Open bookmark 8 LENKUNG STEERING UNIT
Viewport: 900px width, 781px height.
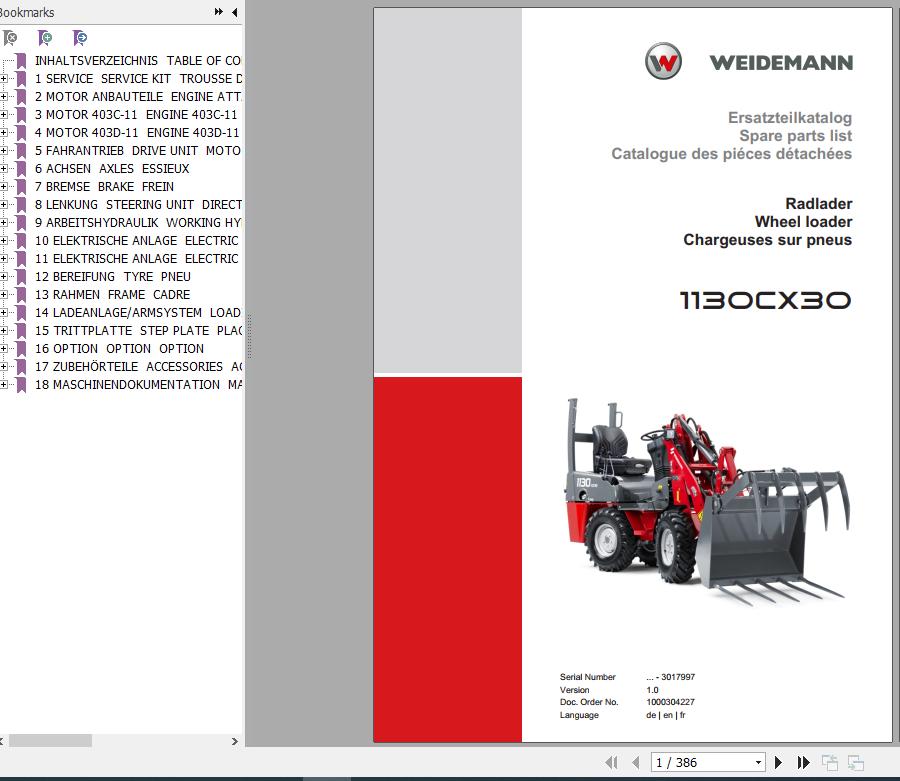click(138, 204)
